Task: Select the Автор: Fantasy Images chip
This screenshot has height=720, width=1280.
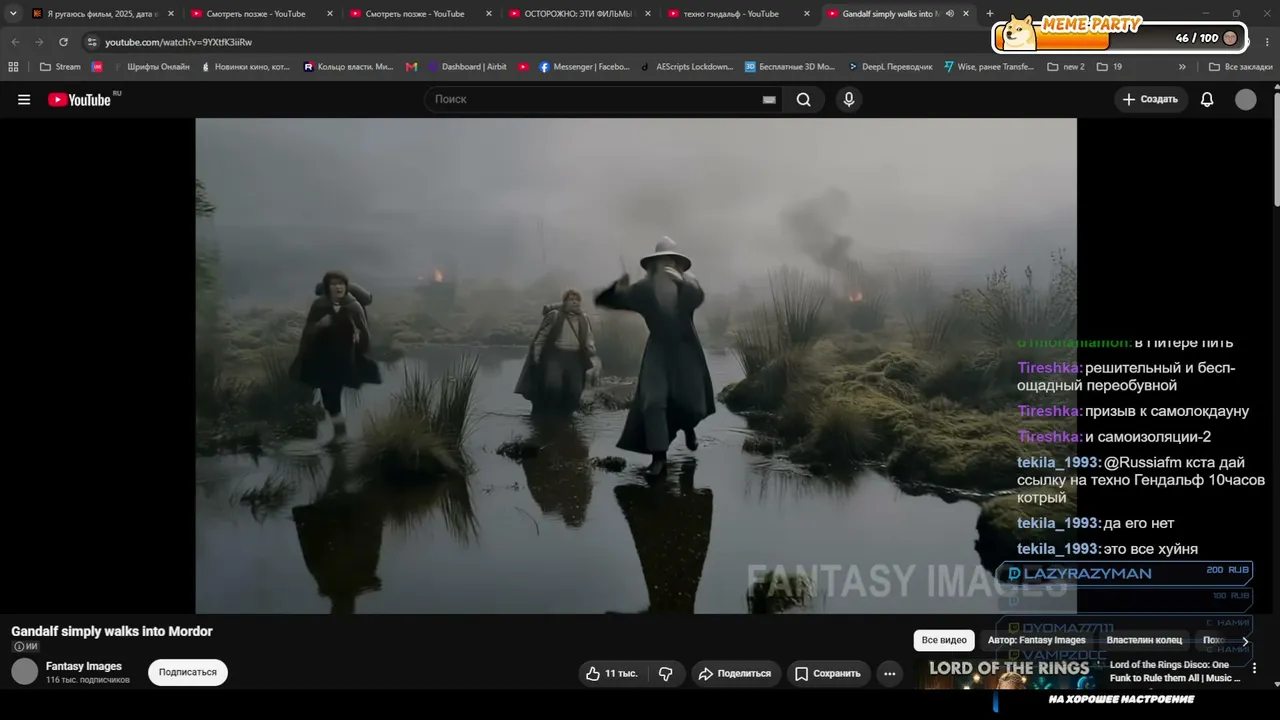Action: click(x=1037, y=640)
